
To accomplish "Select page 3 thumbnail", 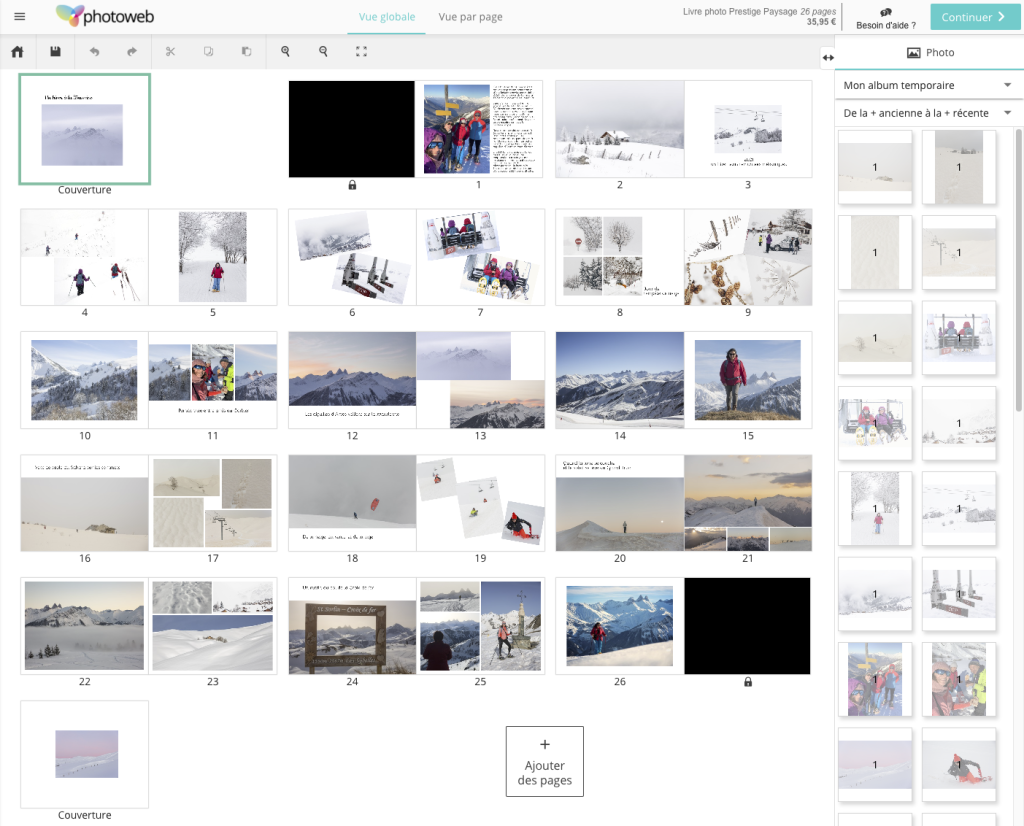I will [748, 129].
